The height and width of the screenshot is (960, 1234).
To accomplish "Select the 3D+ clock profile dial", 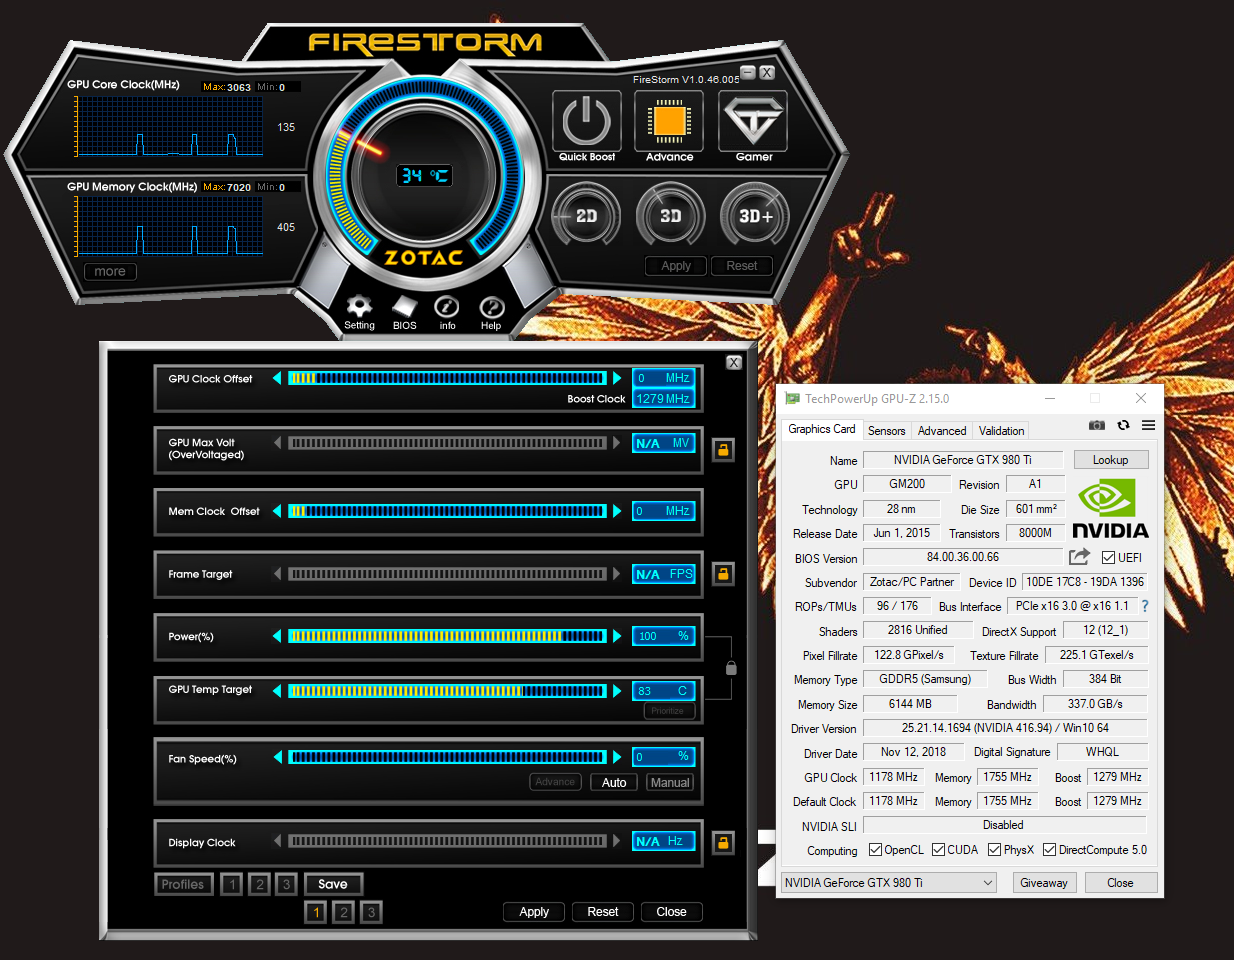I will coord(755,216).
